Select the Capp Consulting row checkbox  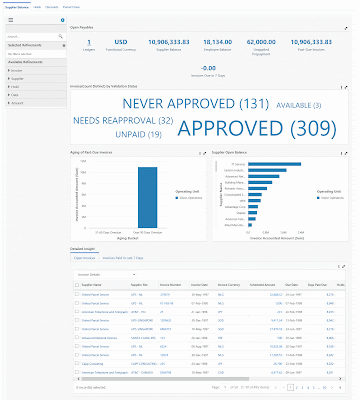[77, 364]
